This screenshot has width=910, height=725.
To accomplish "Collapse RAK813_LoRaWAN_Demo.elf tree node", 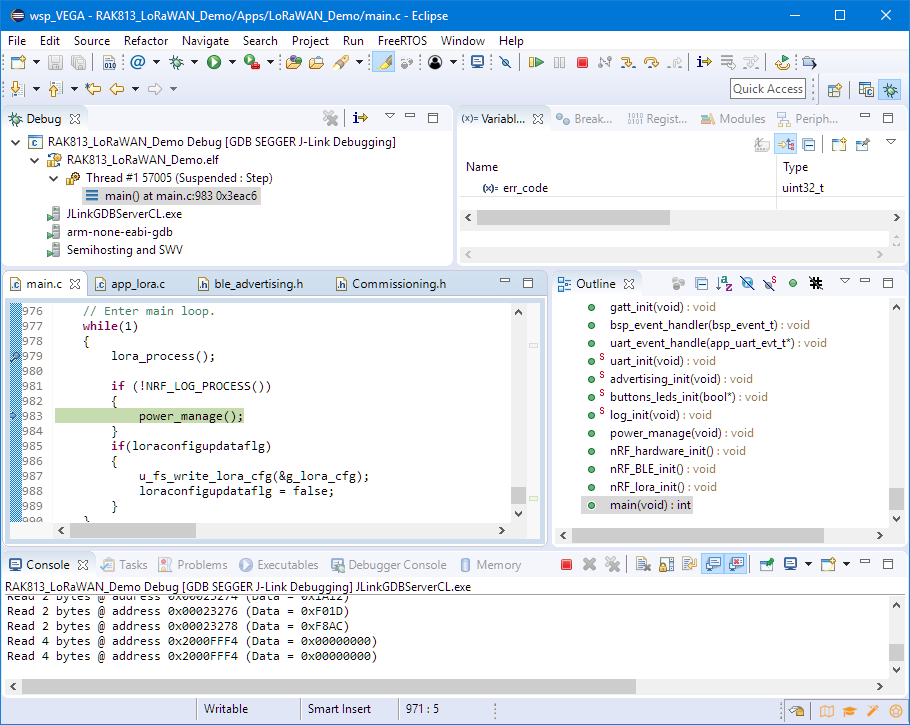I will (x=36, y=160).
